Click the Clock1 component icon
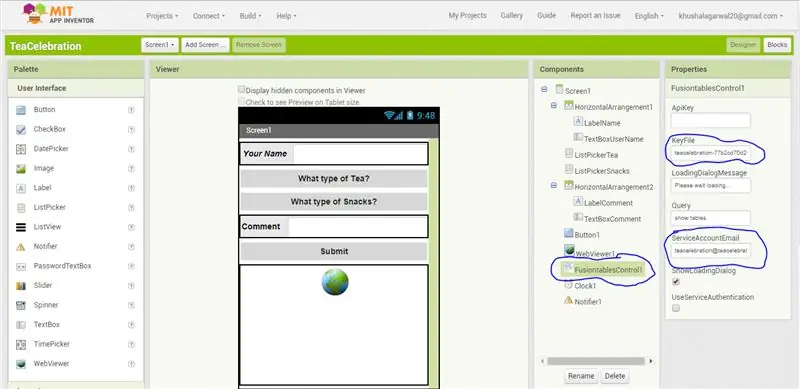Image resolution: width=800 pixels, height=389 pixels. [569, 285]
